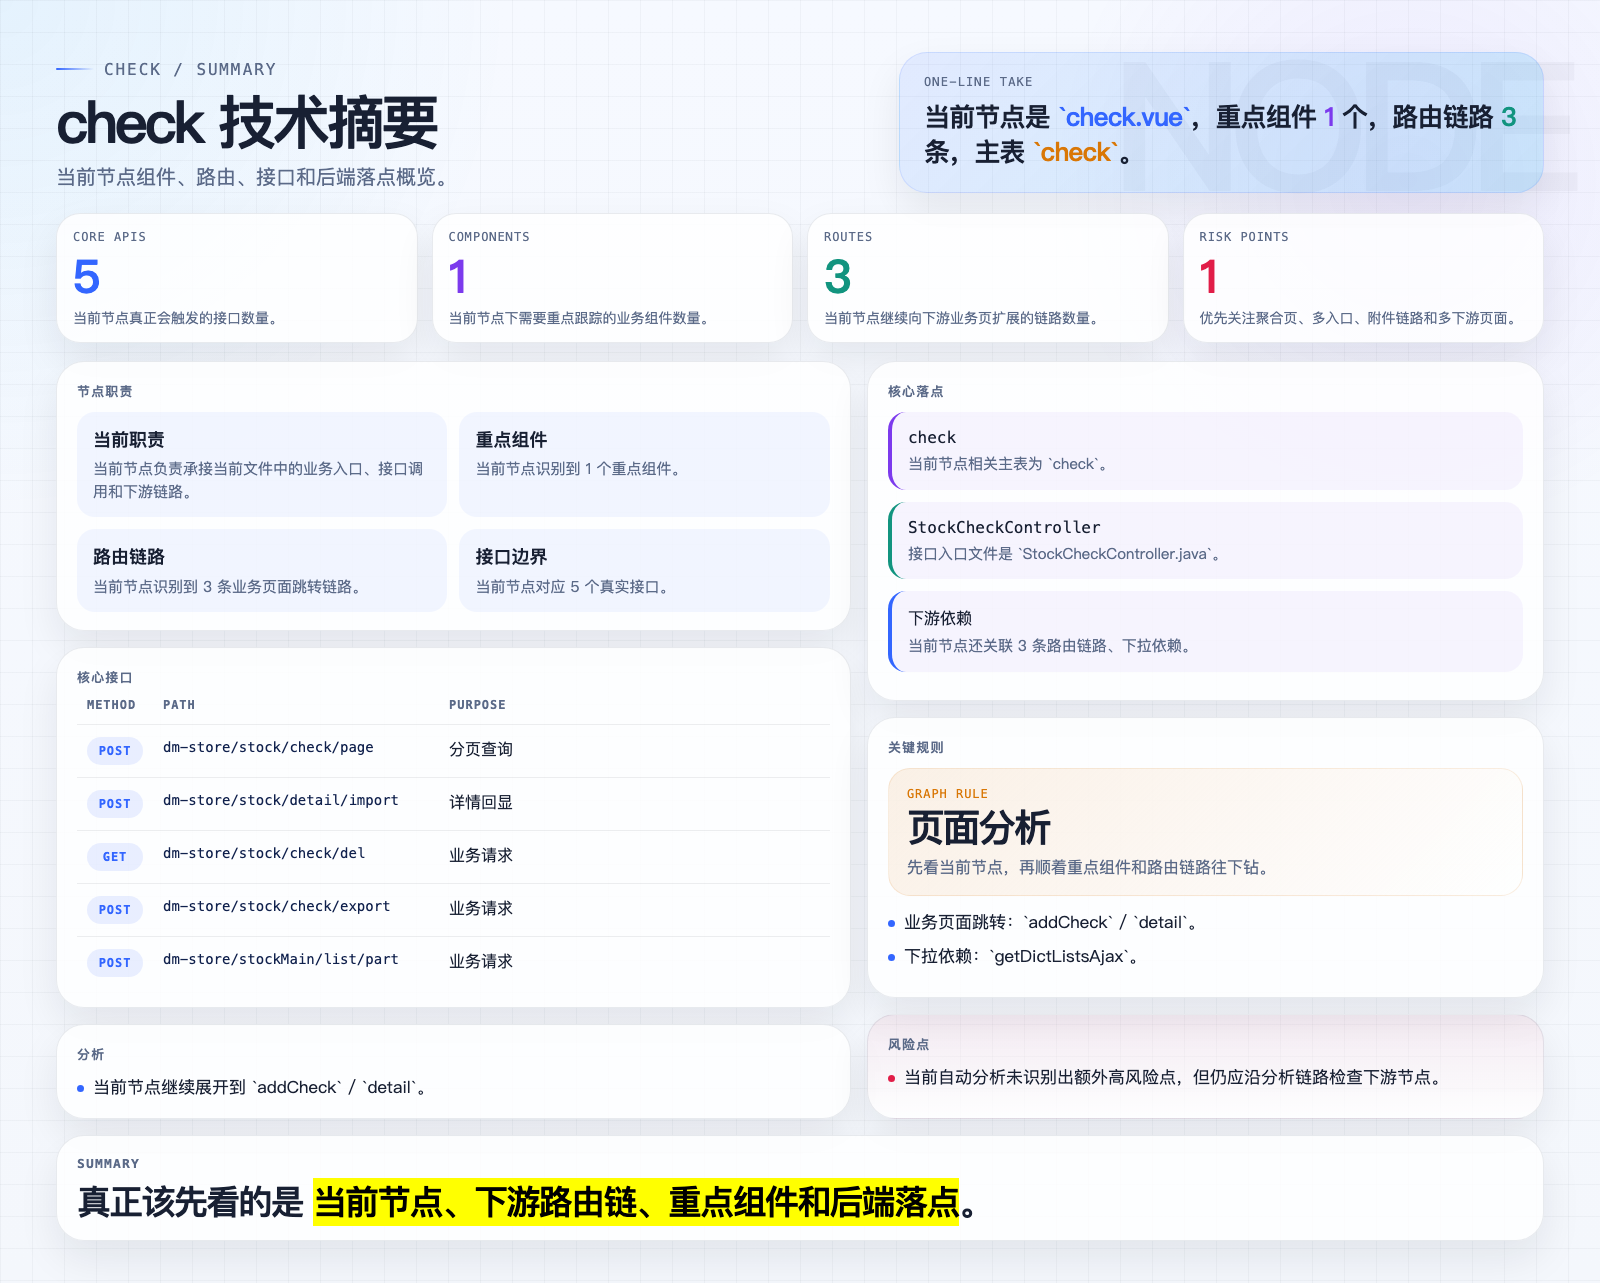
Task: Click the METHOD column header
Action: point(111,705)
